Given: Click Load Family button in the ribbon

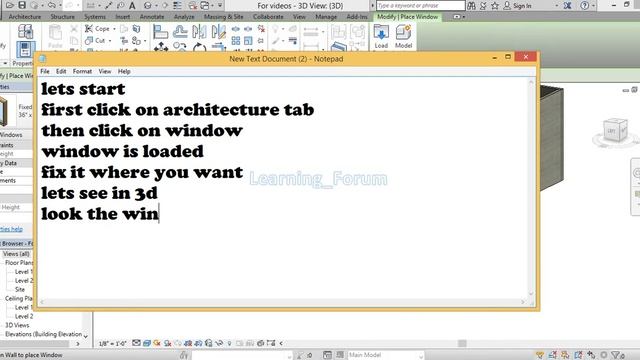Looking at the screenshot, I should tap(381, 36).
